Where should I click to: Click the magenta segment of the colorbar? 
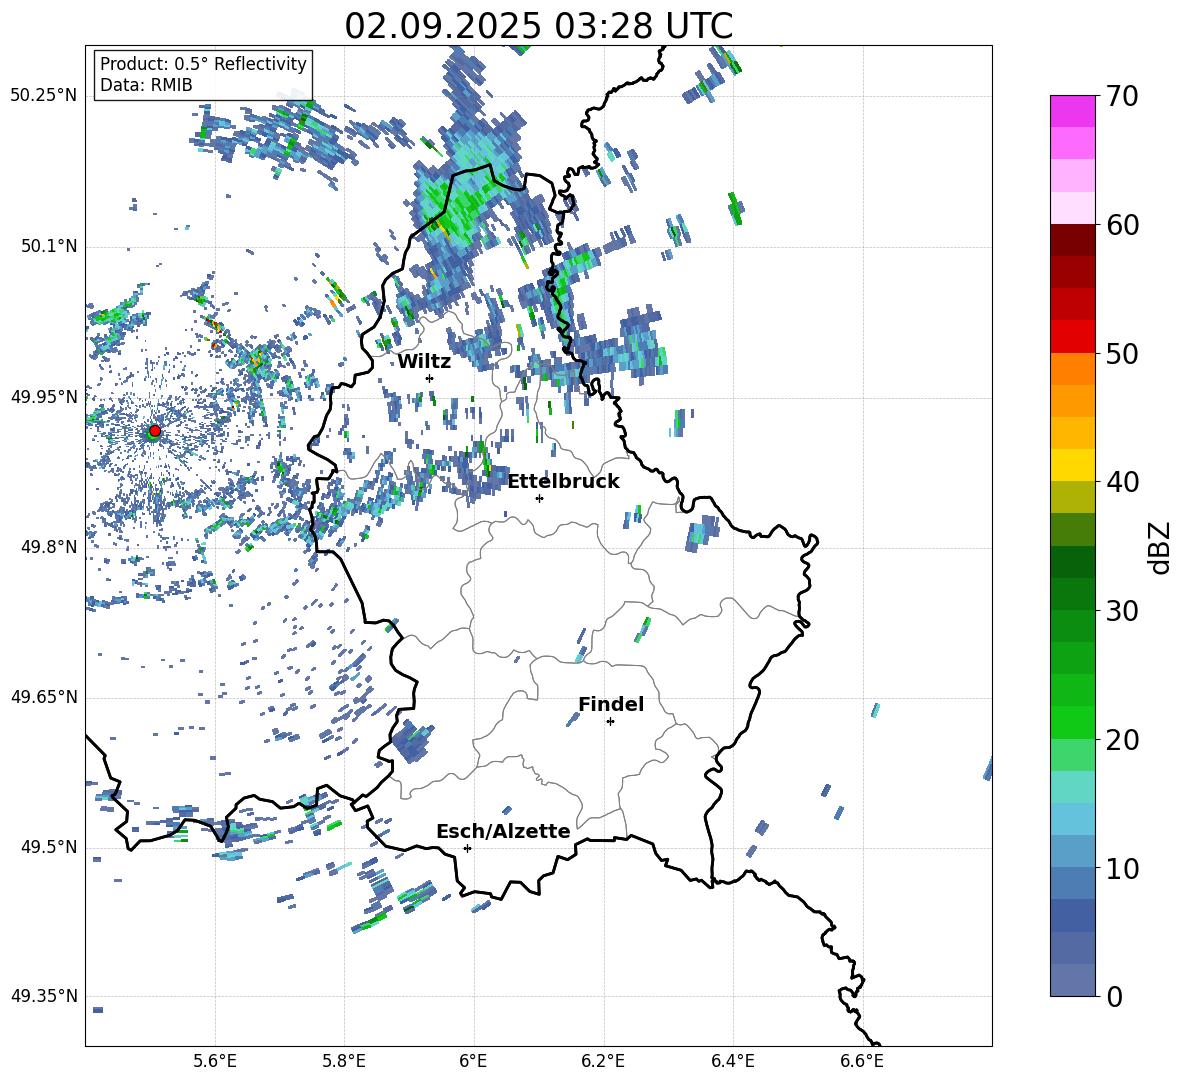click(x=1073, y=112)
